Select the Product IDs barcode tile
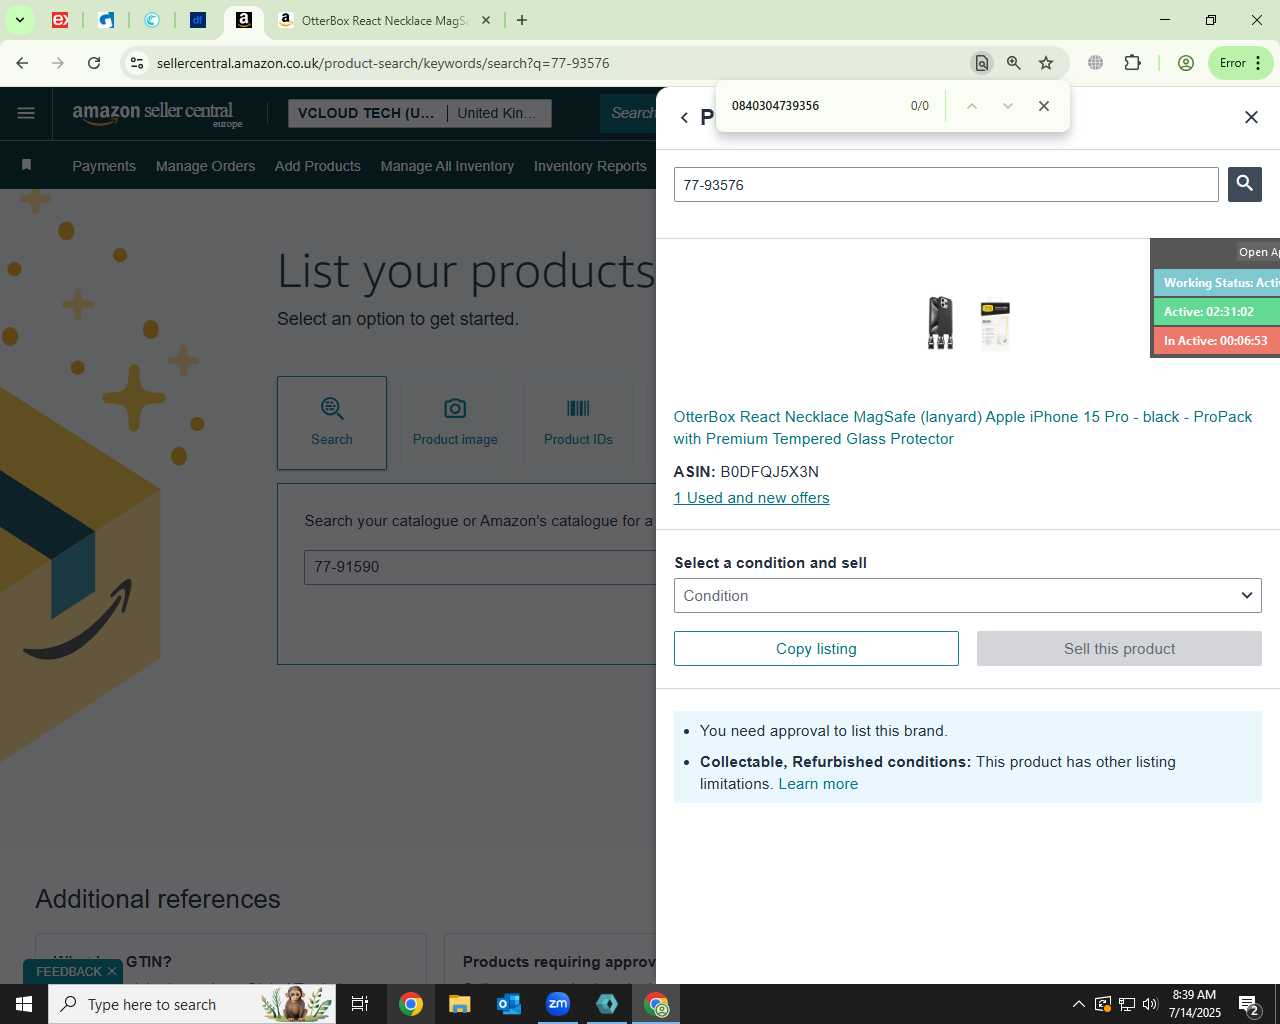 (578, 423)
